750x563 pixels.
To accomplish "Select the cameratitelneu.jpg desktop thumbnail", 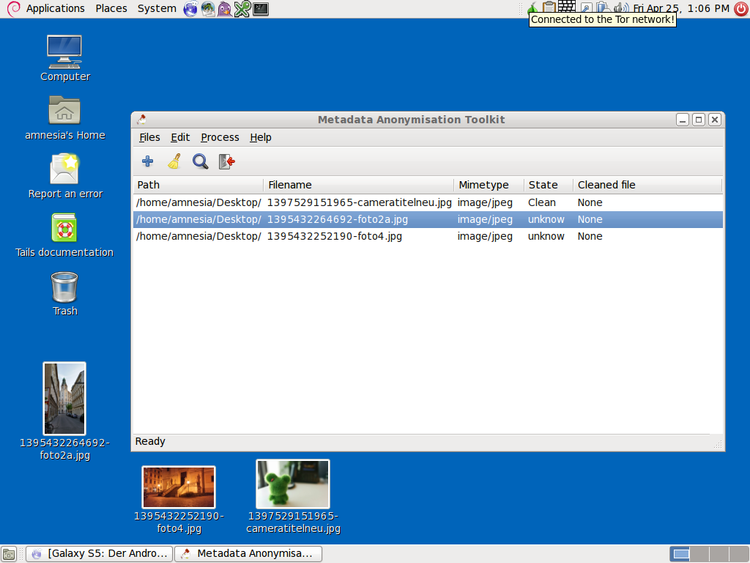I will [293, 484].
